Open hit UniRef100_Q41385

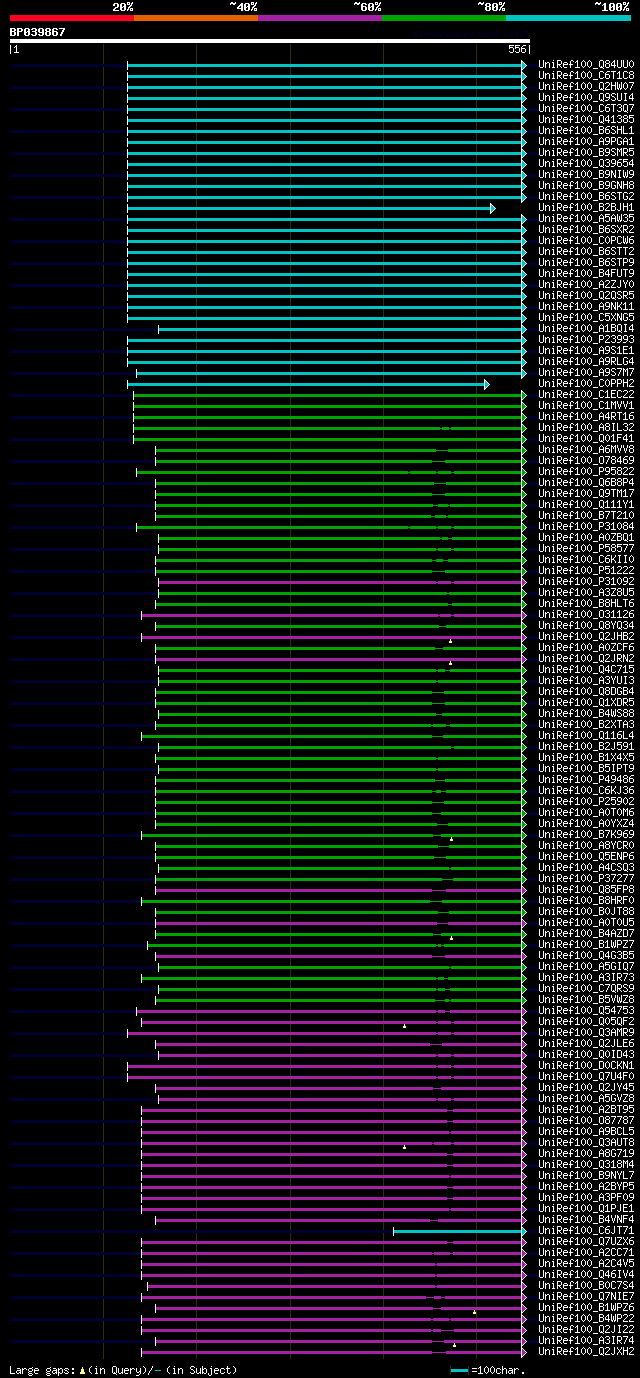[586, 119]
